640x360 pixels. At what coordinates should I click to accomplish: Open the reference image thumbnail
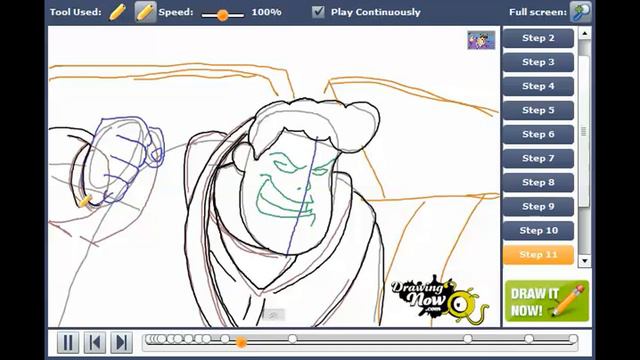tap(481, 40)
